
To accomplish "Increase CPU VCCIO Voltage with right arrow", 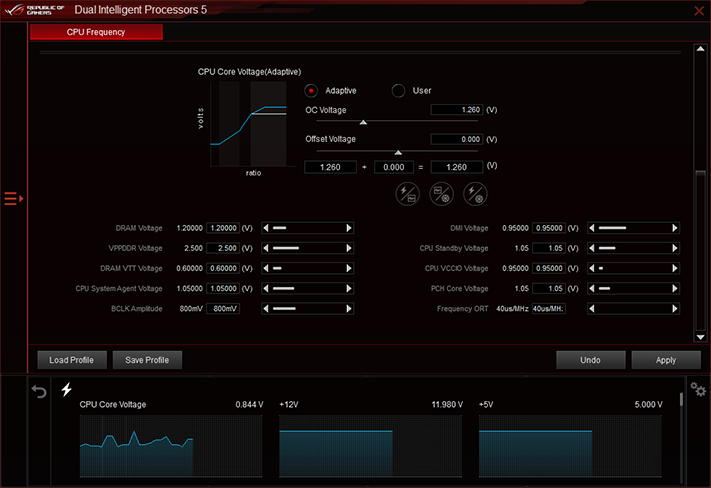I will click(x=675, y=268).
